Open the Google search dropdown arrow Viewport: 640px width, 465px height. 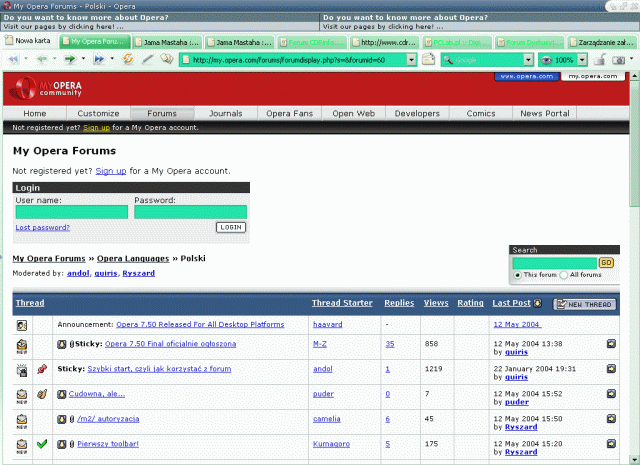528,60
